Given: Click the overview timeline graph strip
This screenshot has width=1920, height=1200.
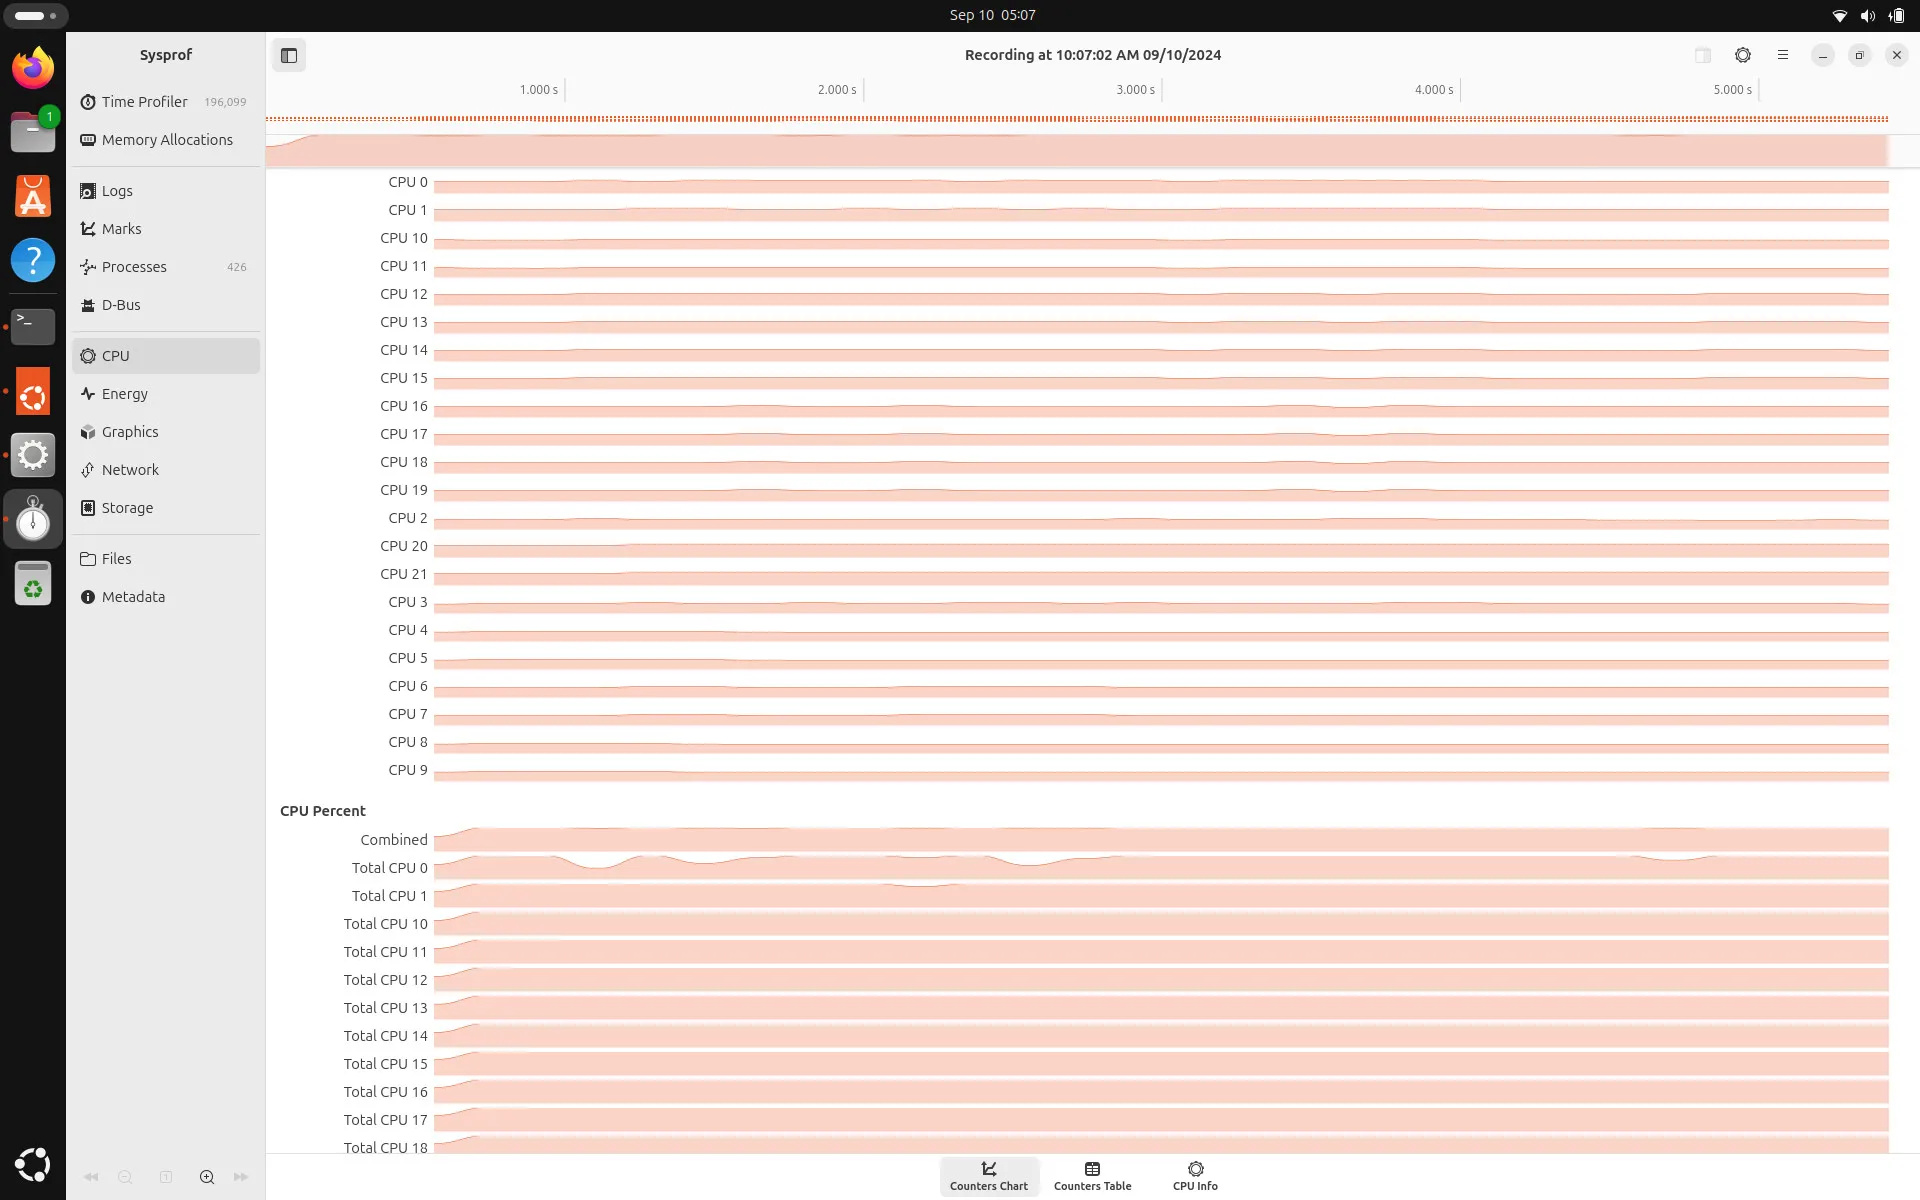Looking at the screenshot, I should [x=1076, y=150].
